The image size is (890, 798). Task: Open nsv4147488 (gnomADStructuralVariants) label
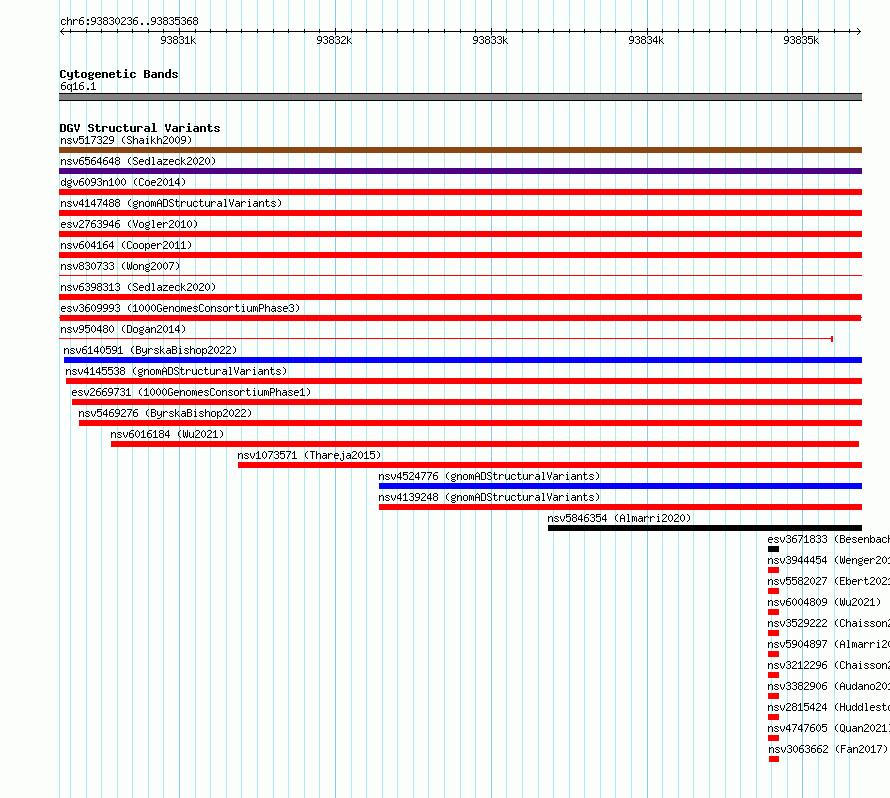pos(171,203)
